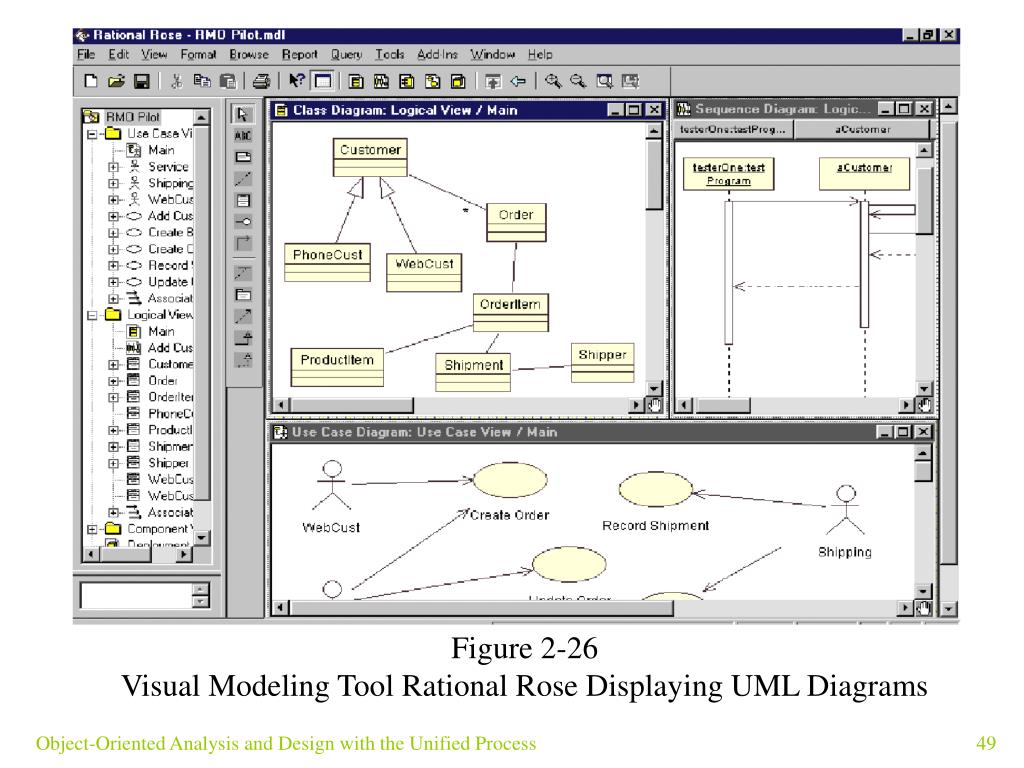Pick the Selection arrow tool in toolbox
Screen dimensions: 1024x768
(x=242, y=114)
